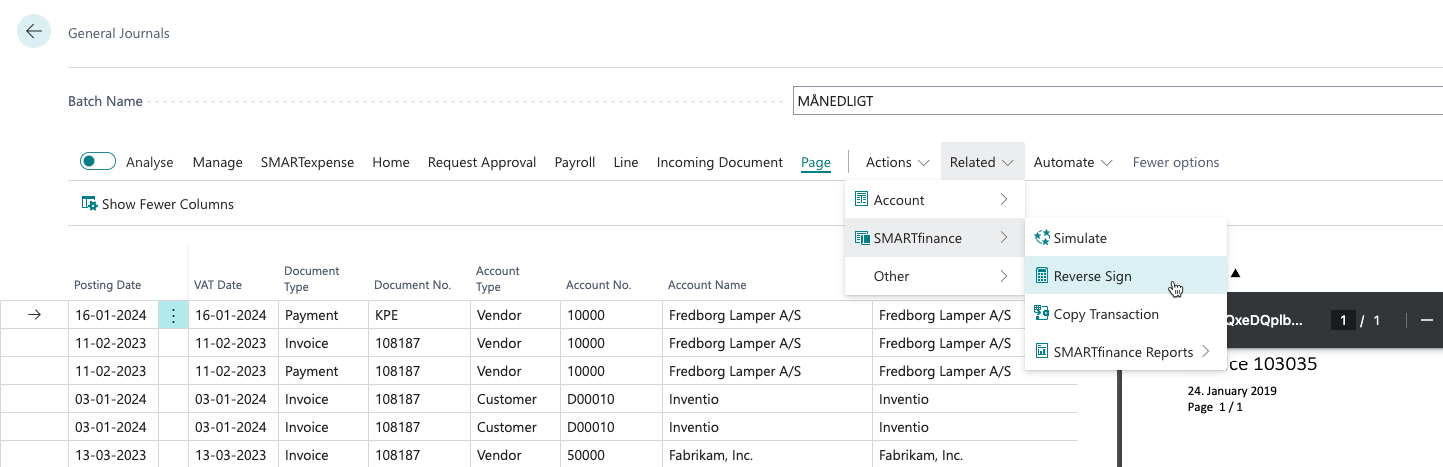The width and height of the screenshot is (1443, 467).
Task: Collapse the Related dropdown
Action: [982, 162]
